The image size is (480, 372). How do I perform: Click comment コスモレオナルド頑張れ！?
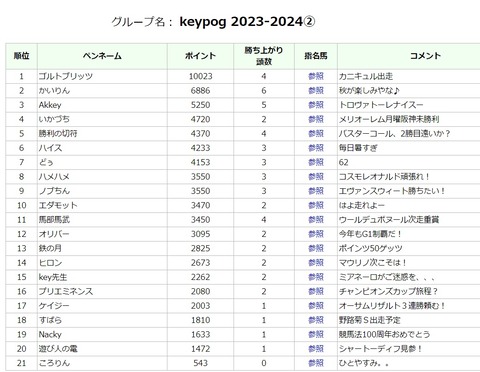coord(385,177)
